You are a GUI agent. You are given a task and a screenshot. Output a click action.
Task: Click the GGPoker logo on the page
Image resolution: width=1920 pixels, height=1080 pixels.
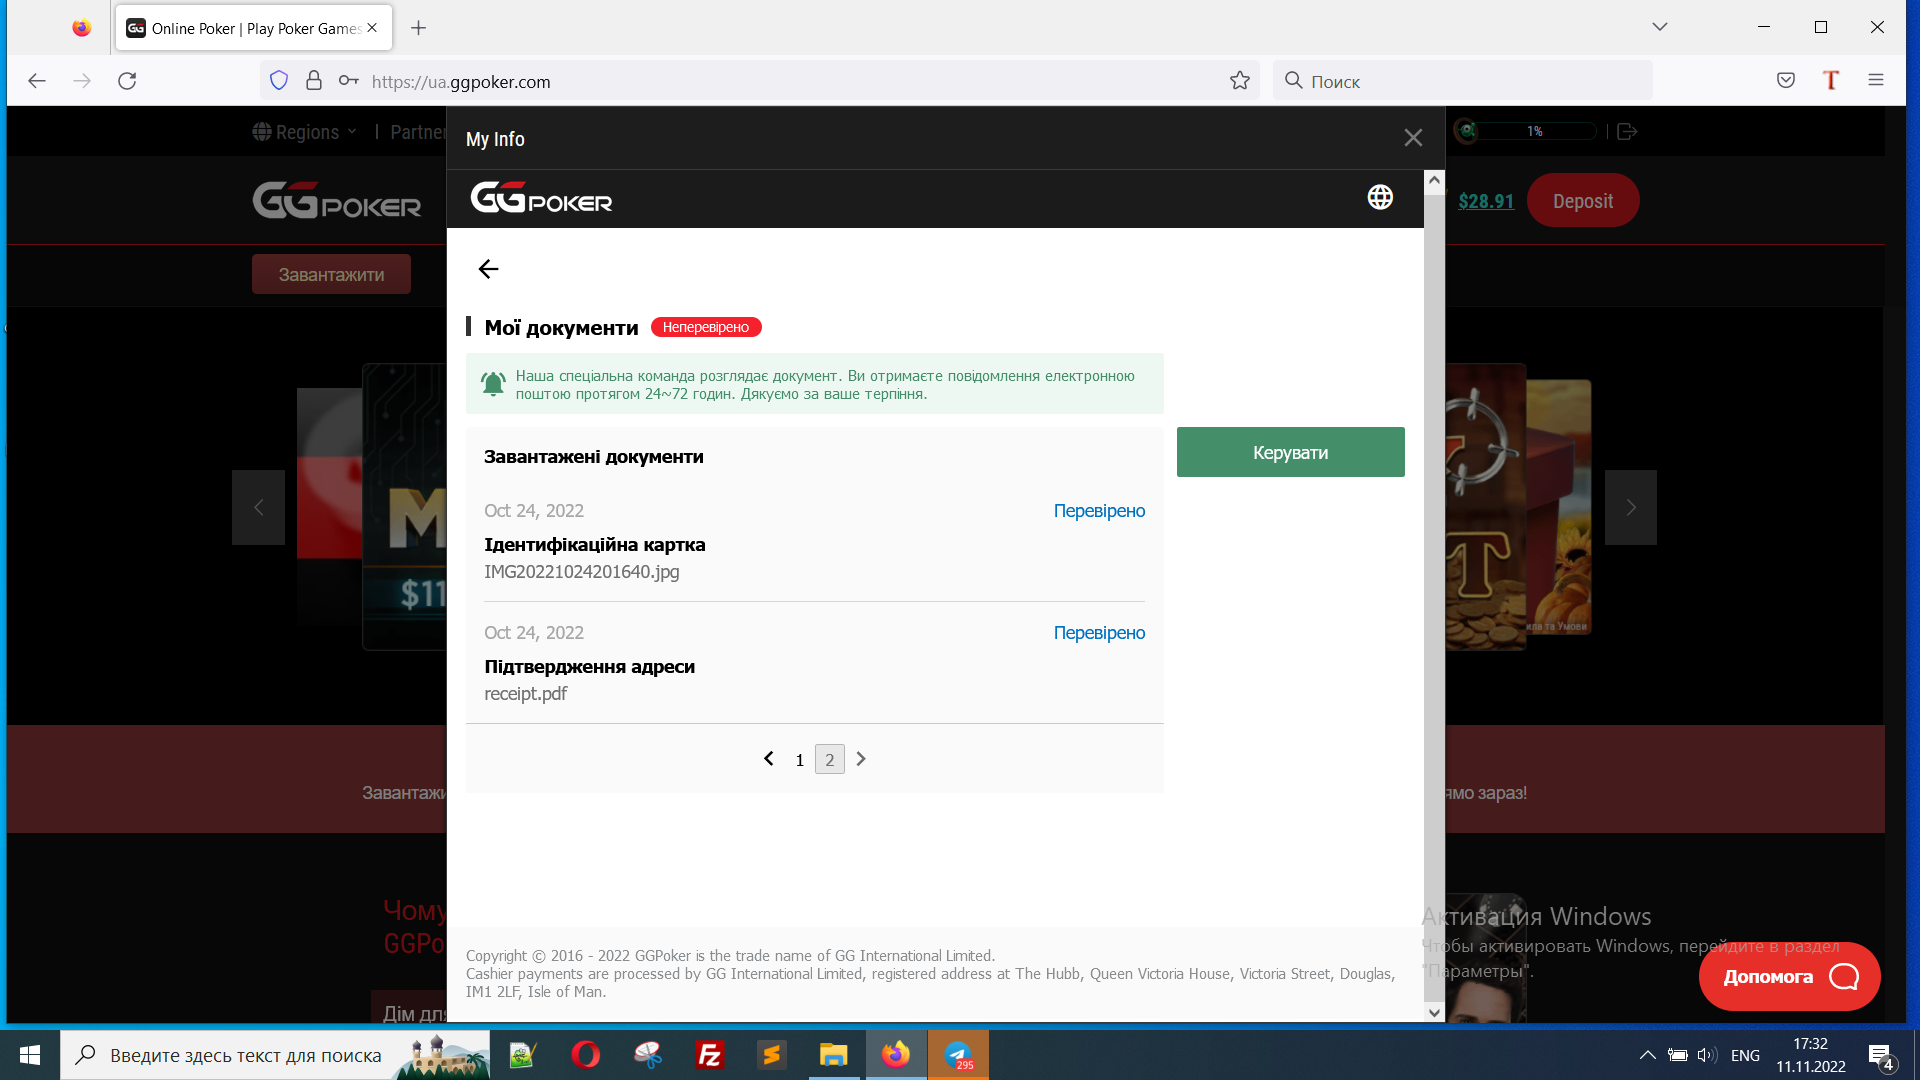[337, 200]
